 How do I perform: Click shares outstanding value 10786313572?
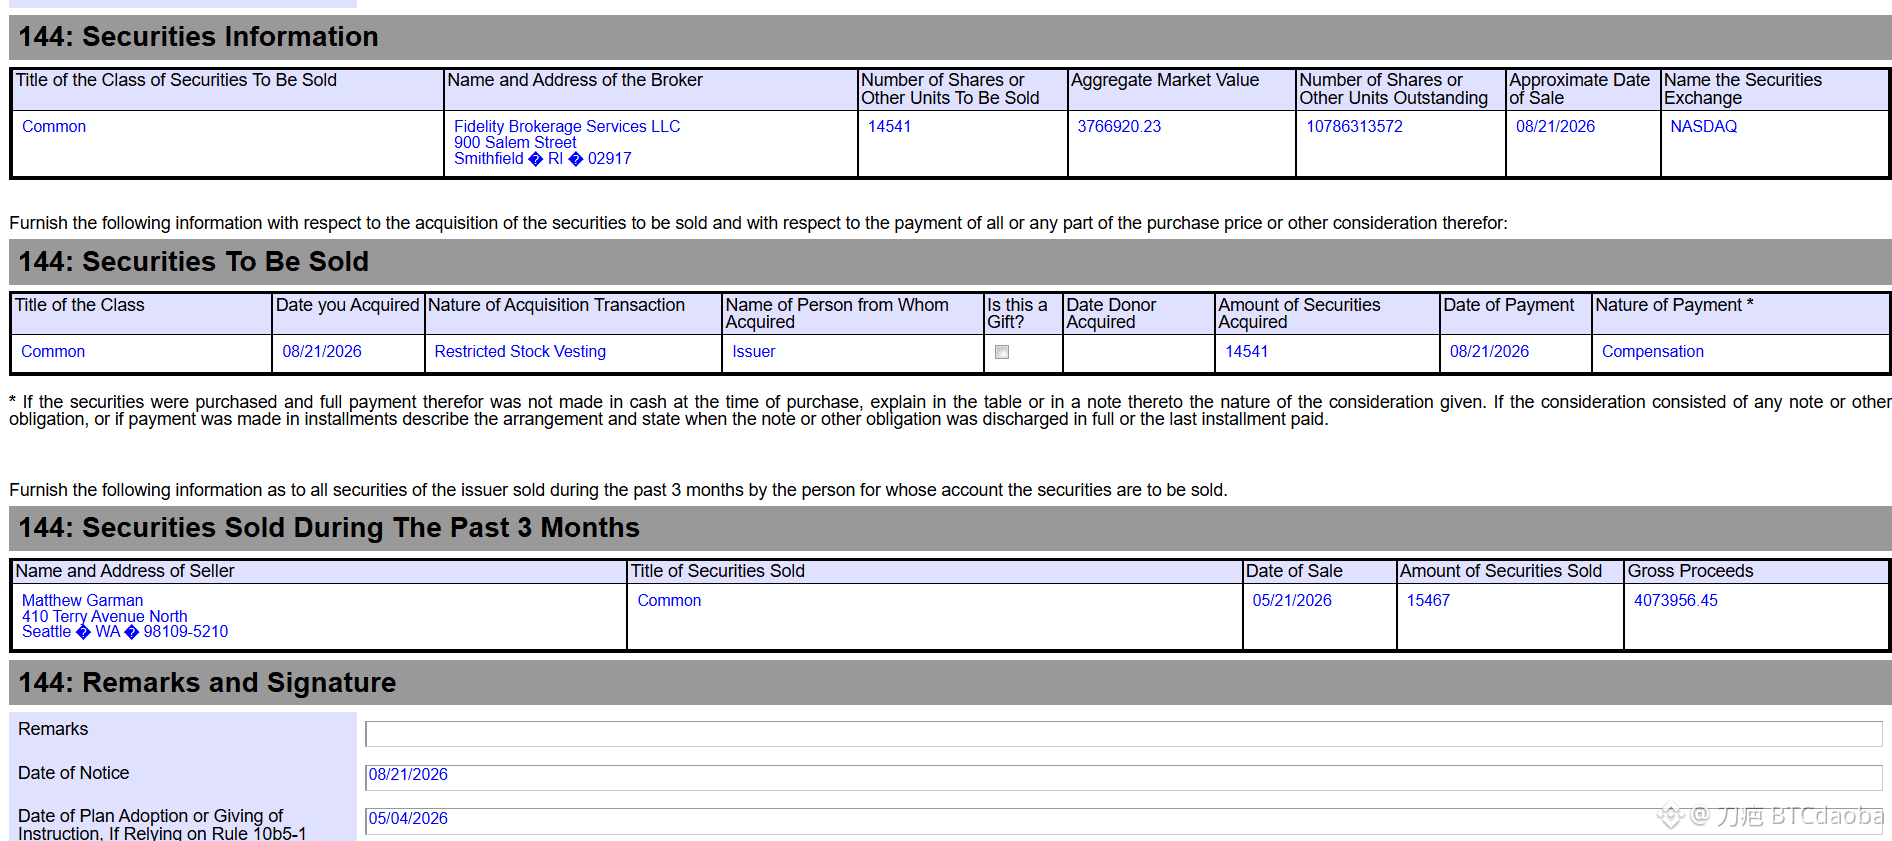[1354, 126]
